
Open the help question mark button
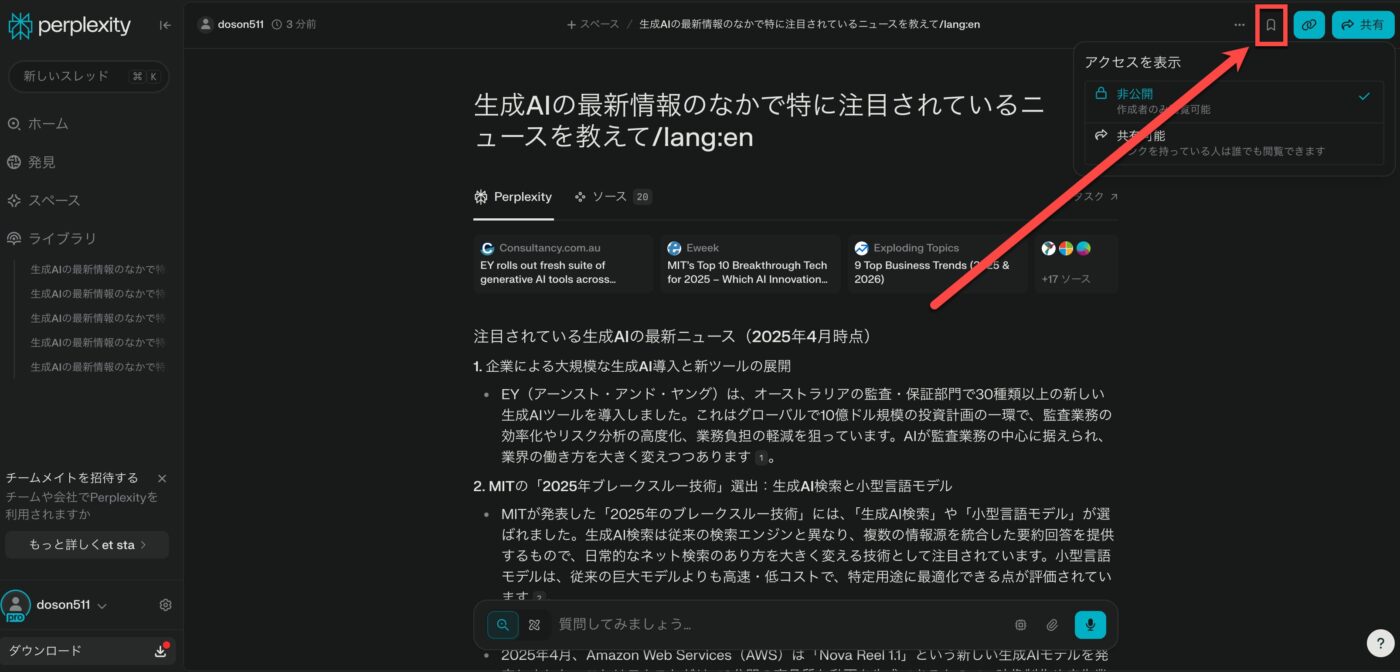pos(1378,643)
